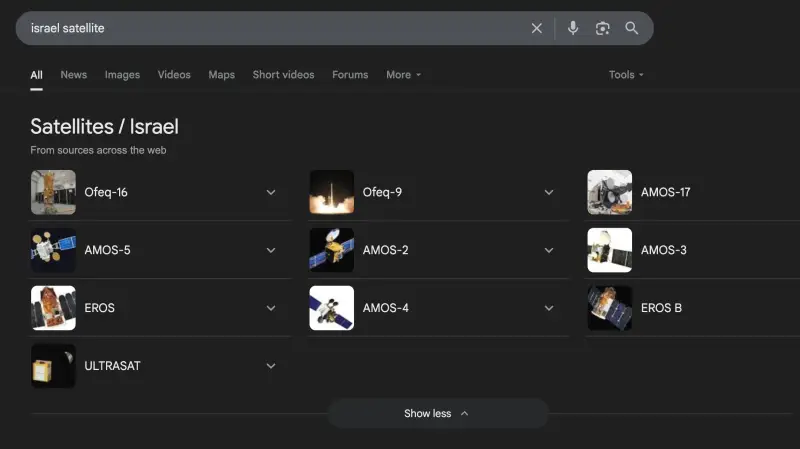Switch to the News tab
This screenshot has height=449, width=800.
point(73,75)
